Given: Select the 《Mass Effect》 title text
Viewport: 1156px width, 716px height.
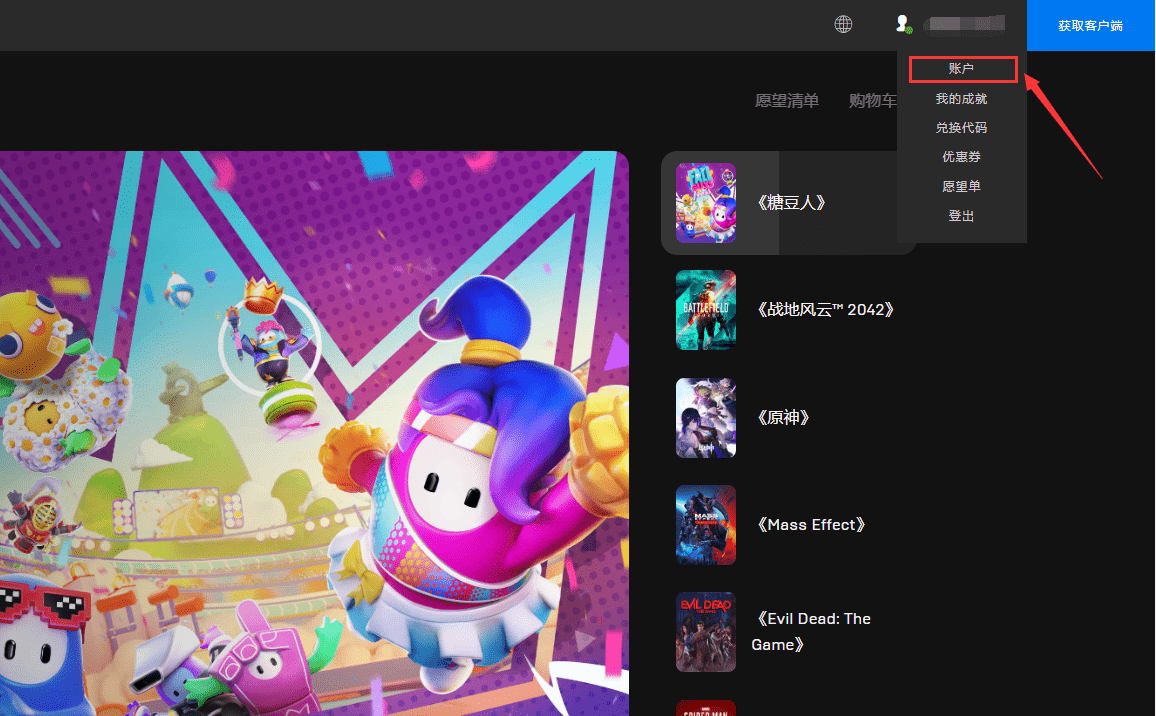Looking at the screenshot, I should (x=810, y=525).
